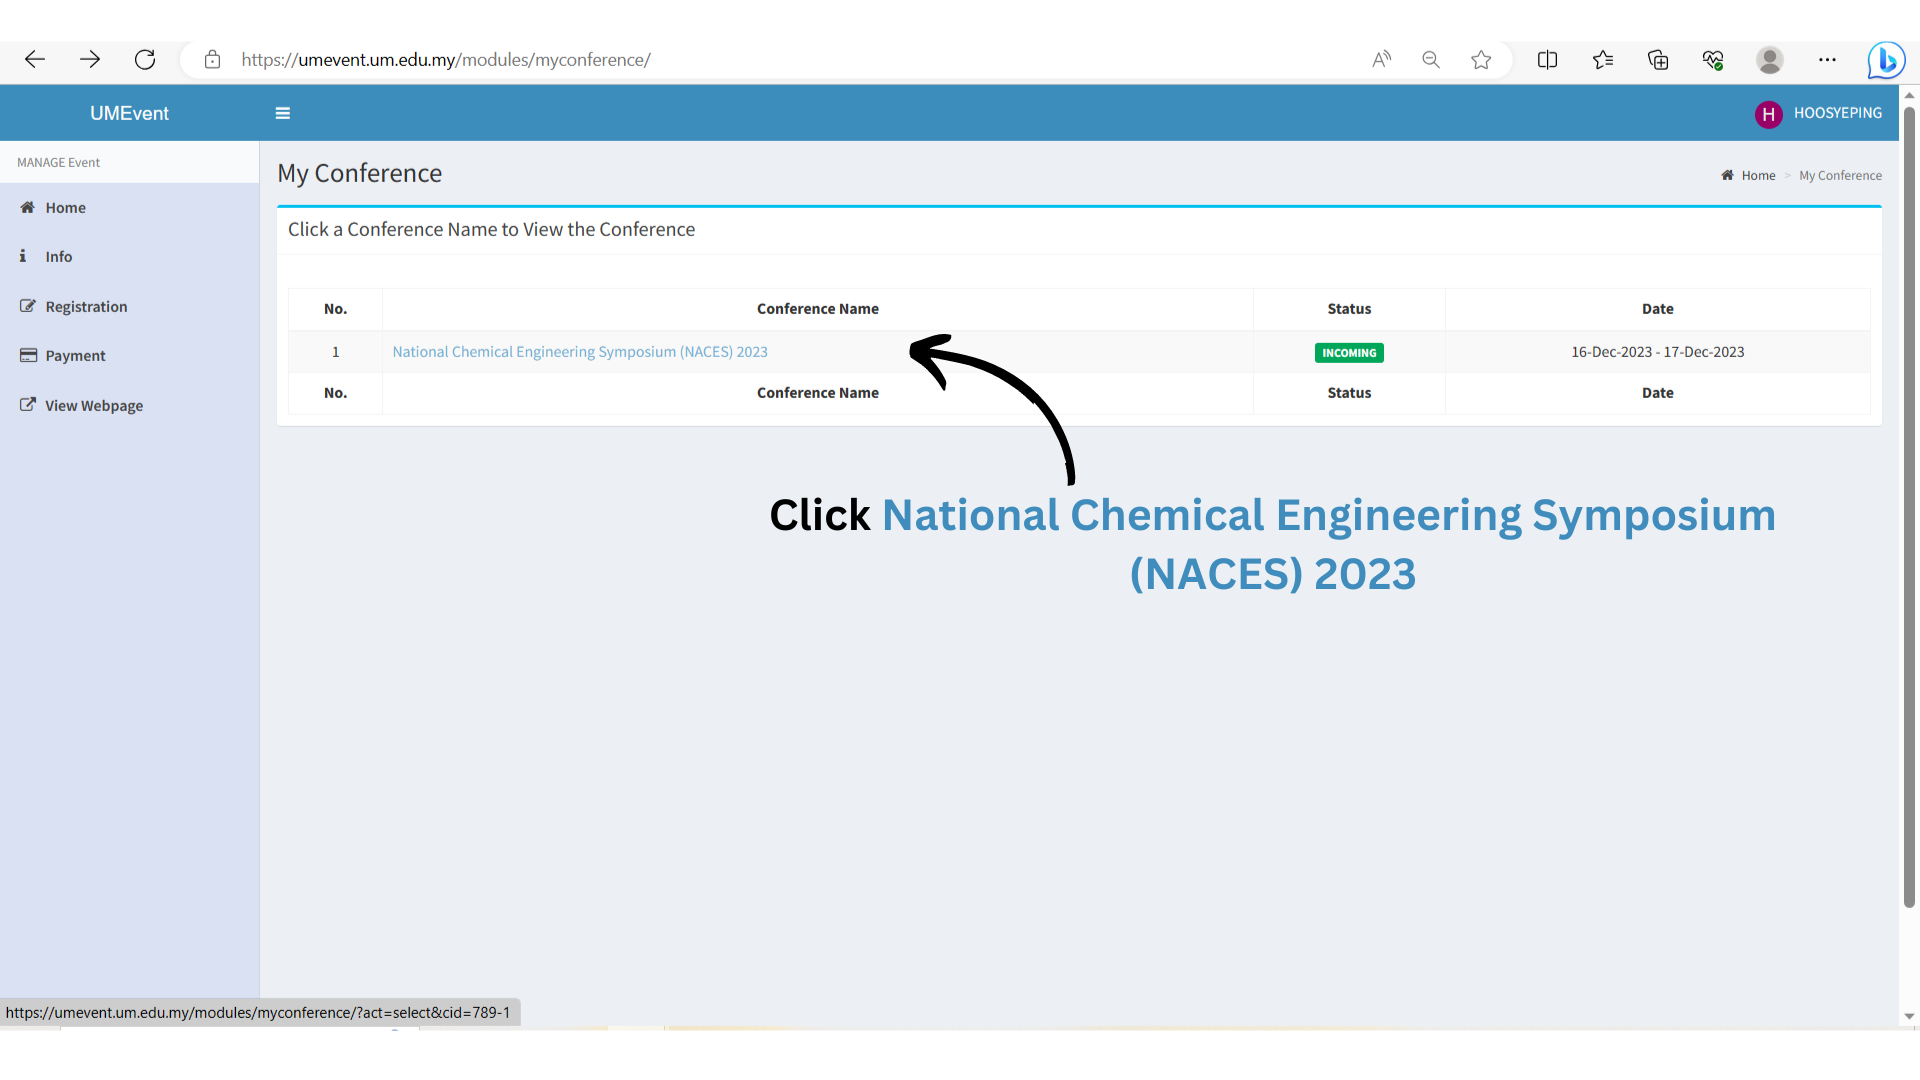Open Bing Copilot sidebar icon
Image resolution: width=1920 pixels, height=1080 pixels.
pos(1886,60)
